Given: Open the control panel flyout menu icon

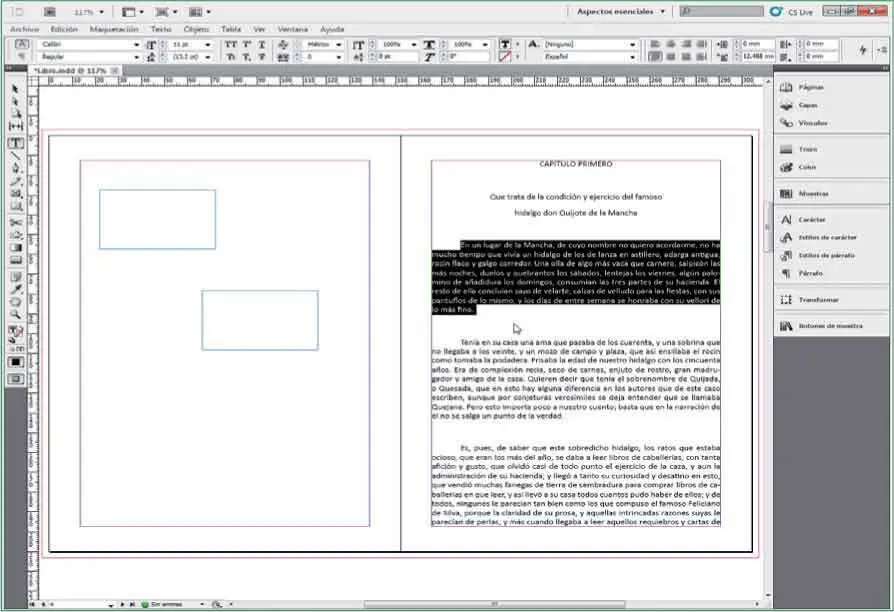Looking at the screenshot, I should pyautogui.click(x=883, y=50).
